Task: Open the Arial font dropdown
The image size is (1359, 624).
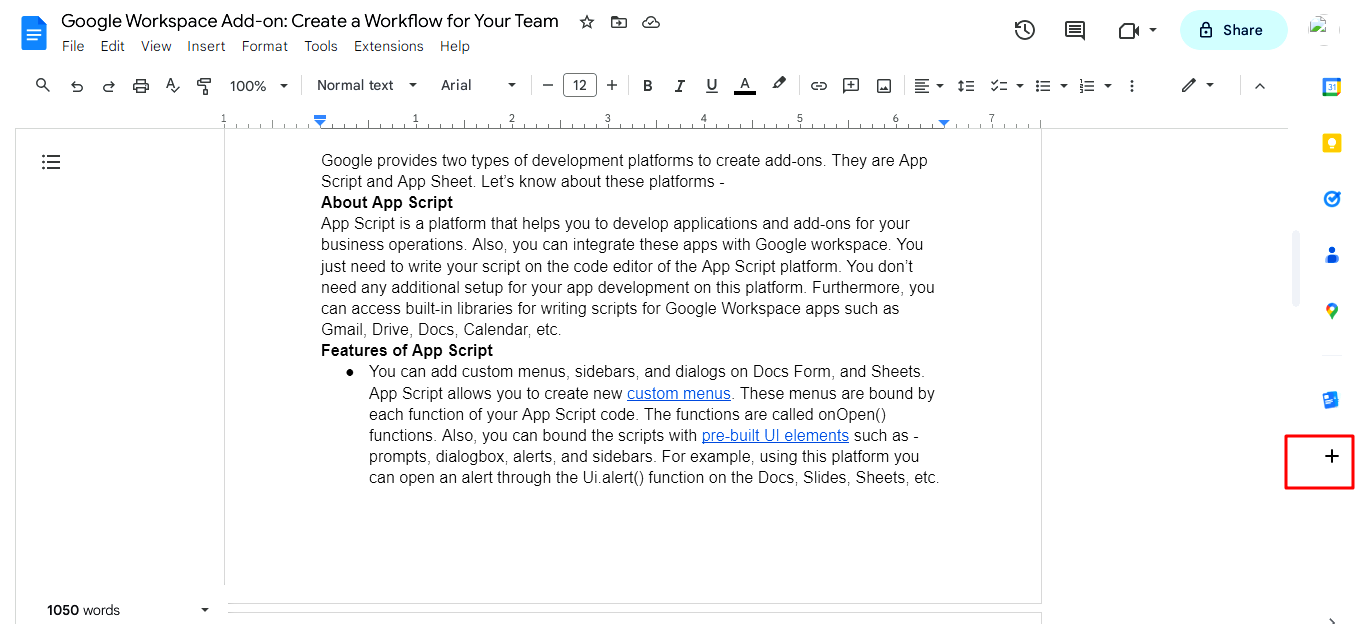Action: click(479, 86)
